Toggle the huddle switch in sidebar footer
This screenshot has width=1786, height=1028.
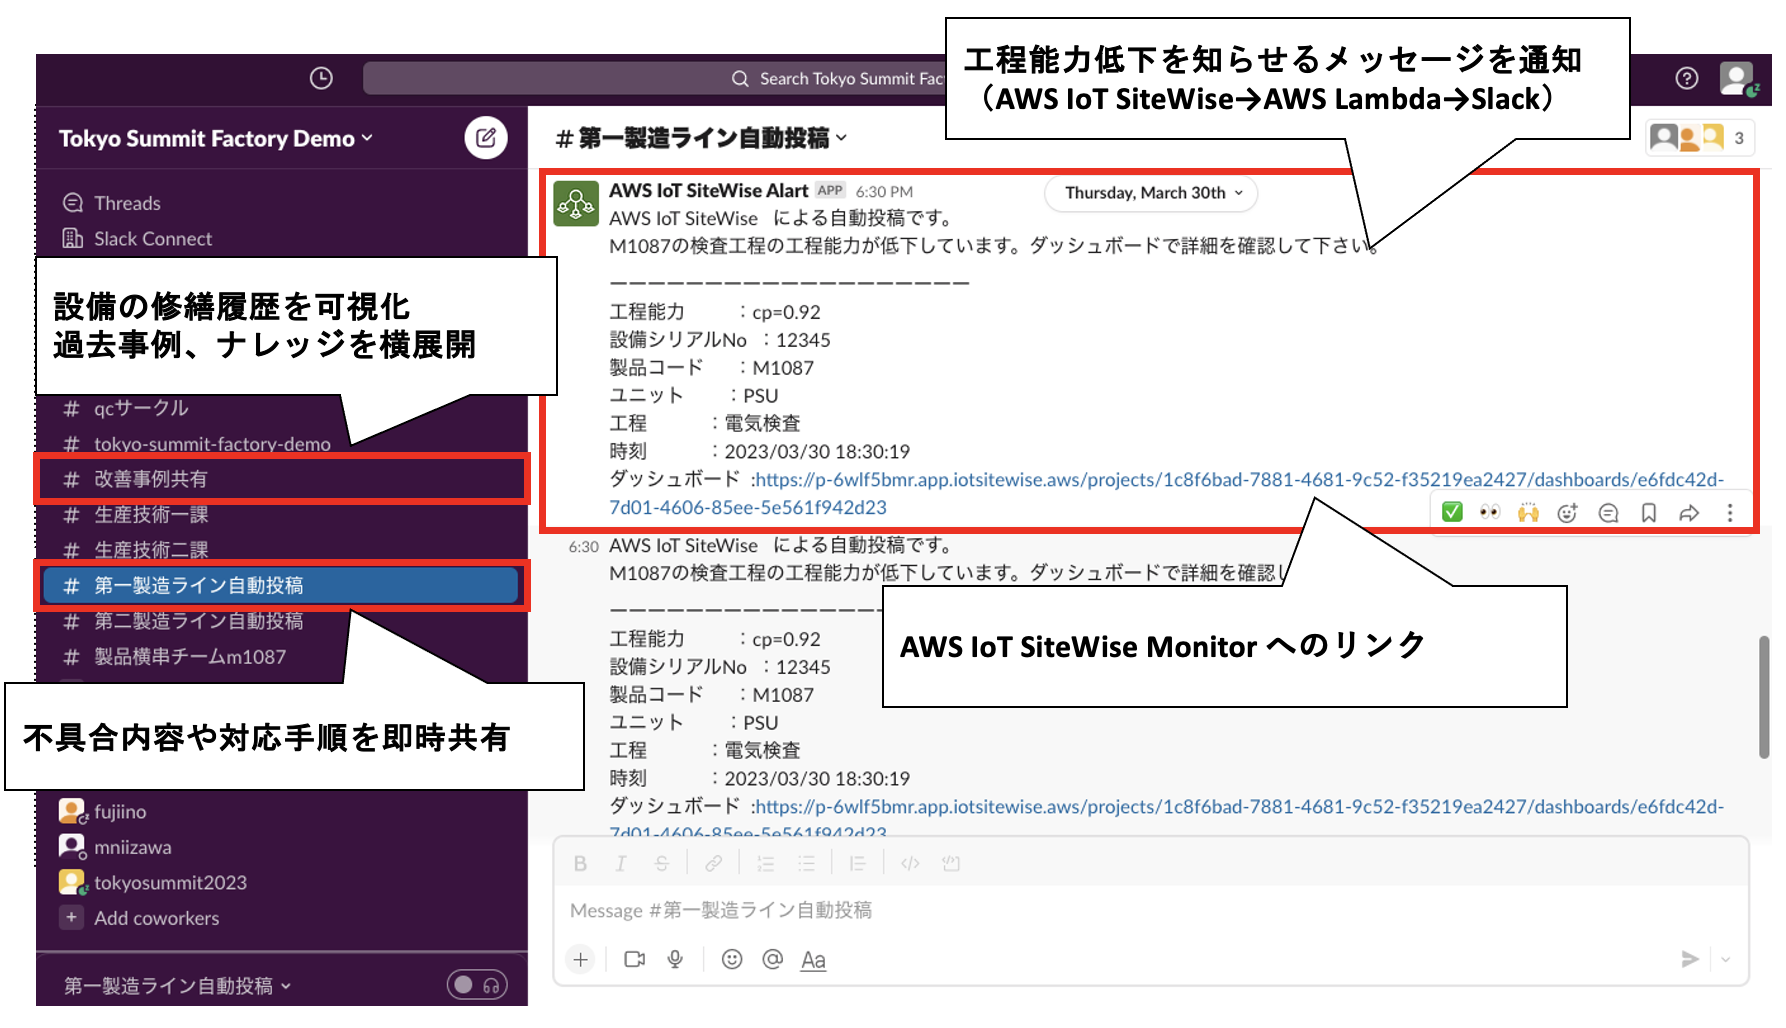tap(477, 986)
